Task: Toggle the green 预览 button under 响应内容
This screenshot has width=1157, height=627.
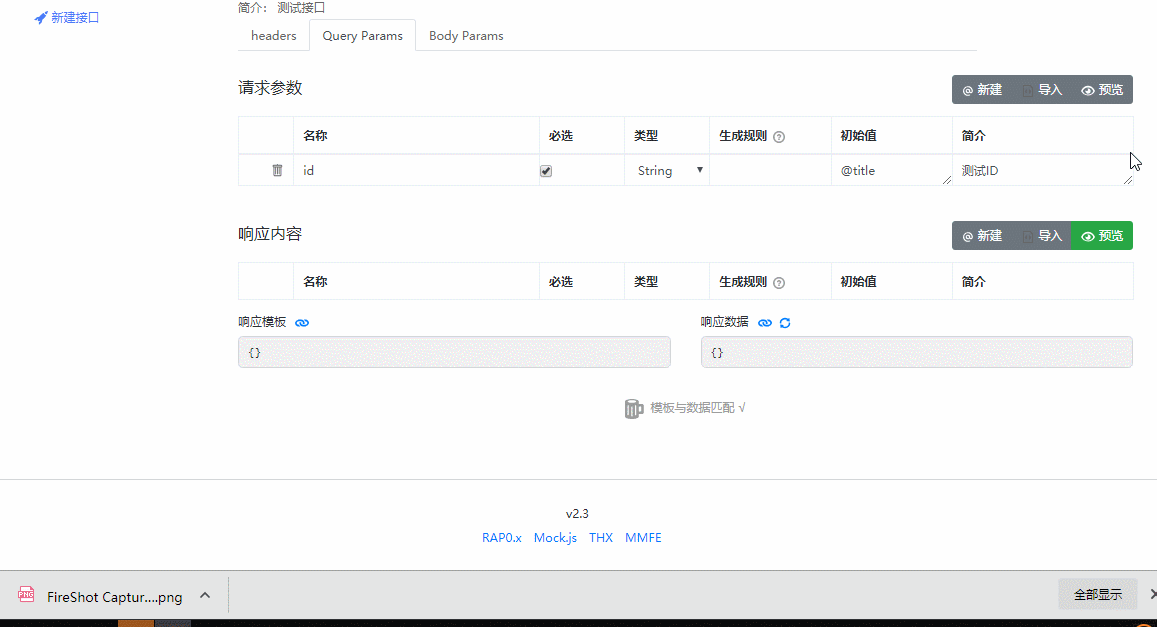Action: click(1102, 235)
